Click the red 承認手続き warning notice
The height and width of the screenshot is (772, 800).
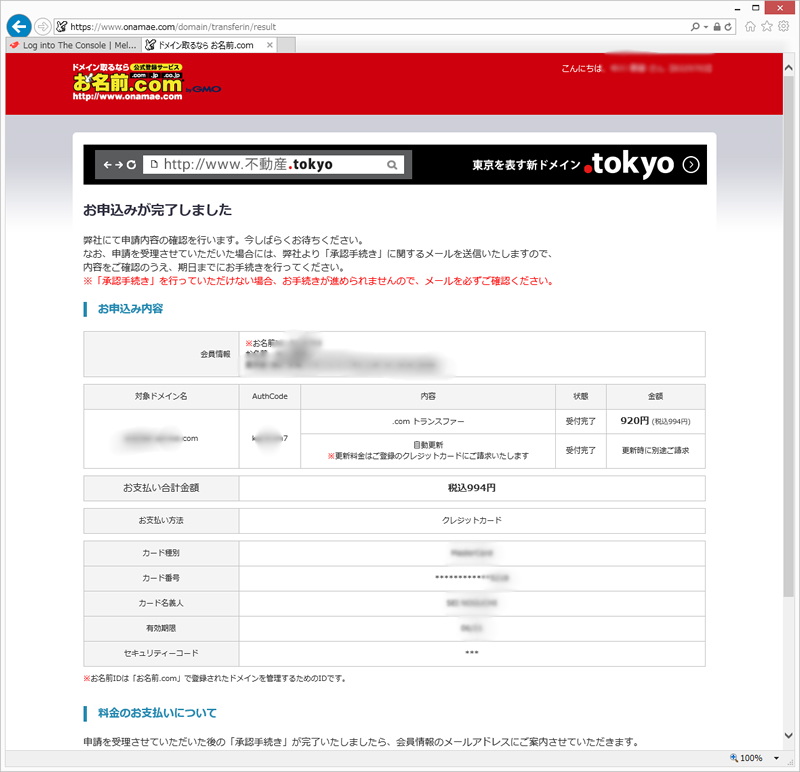(x=320, y=281)
